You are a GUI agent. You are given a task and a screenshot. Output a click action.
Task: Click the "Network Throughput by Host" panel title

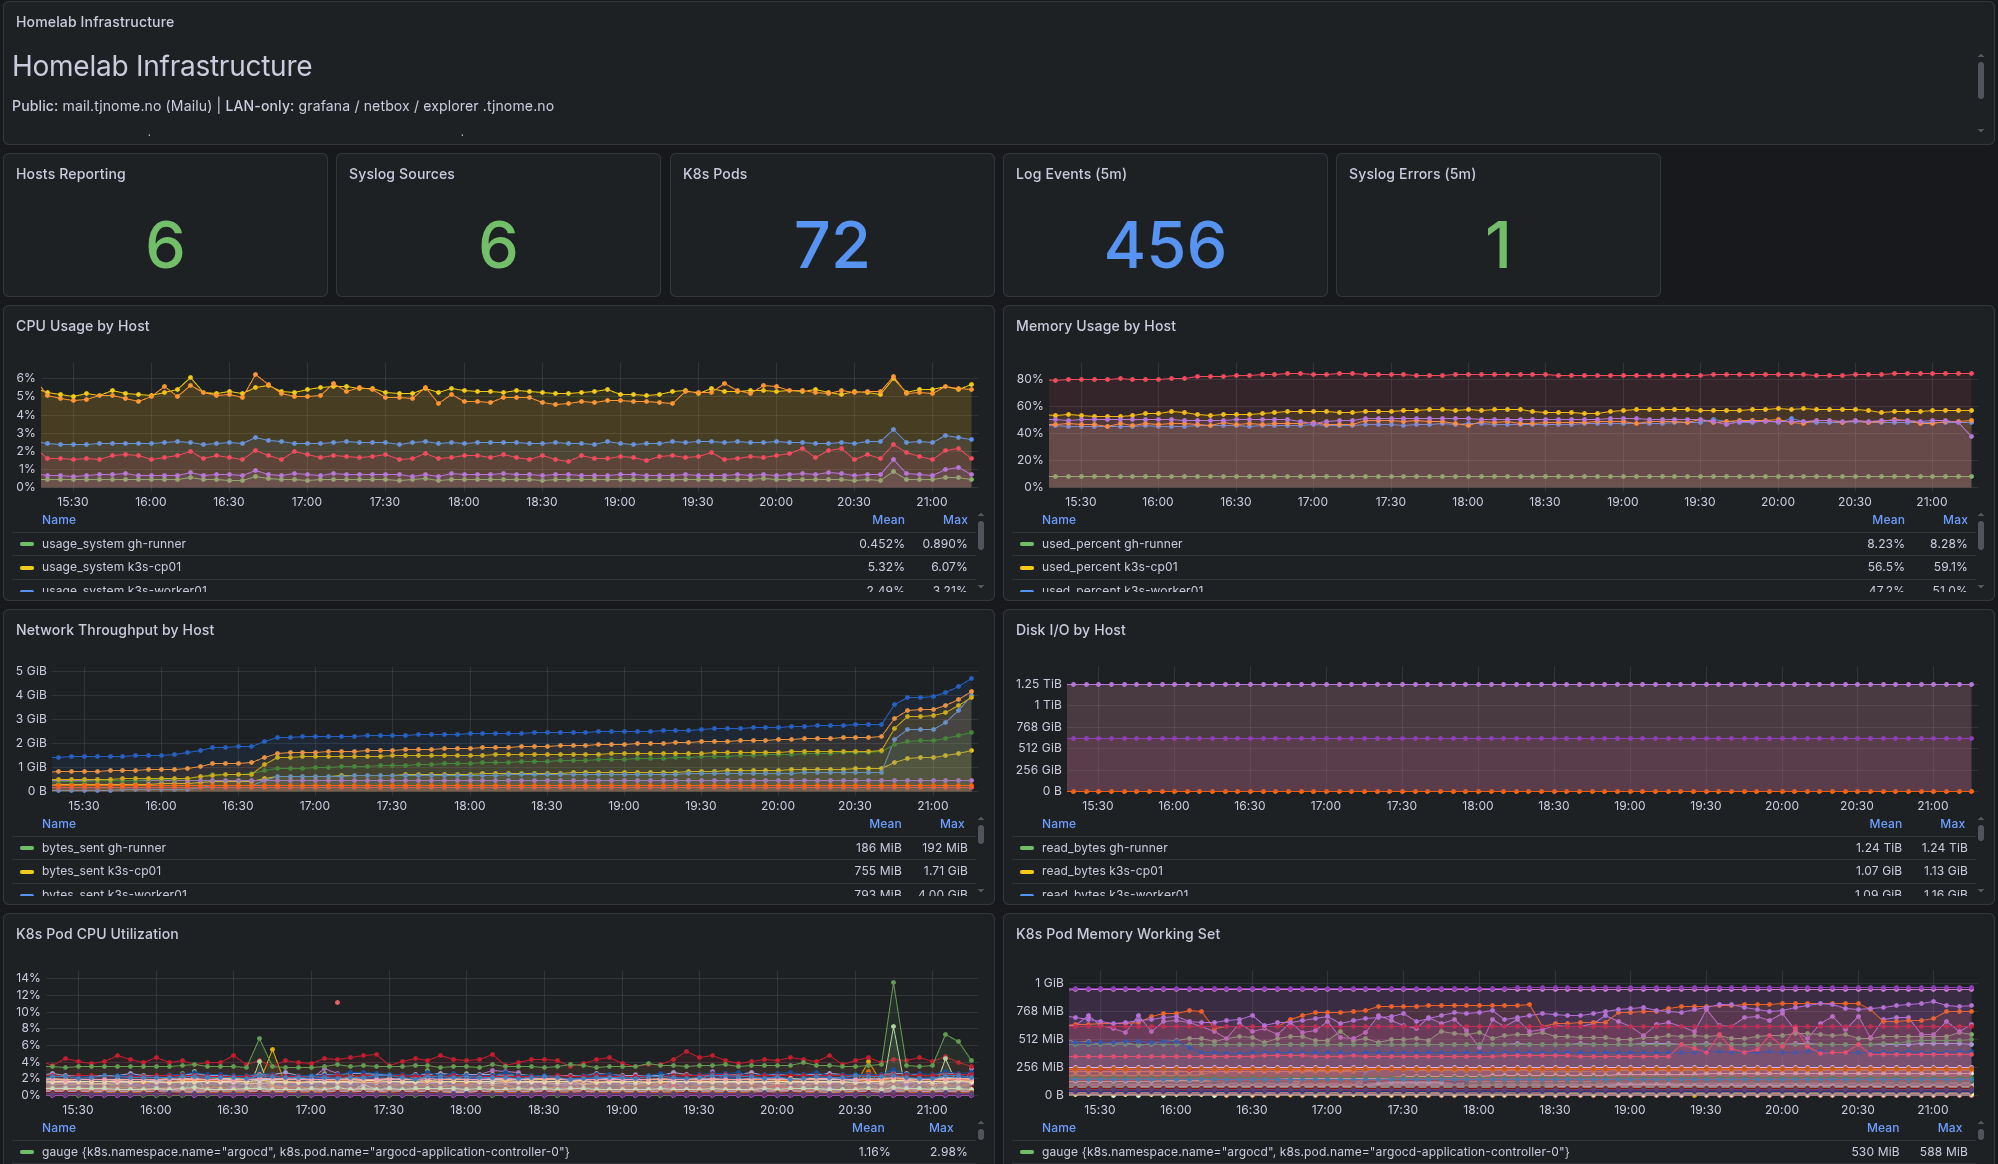[x=115, y=630]
